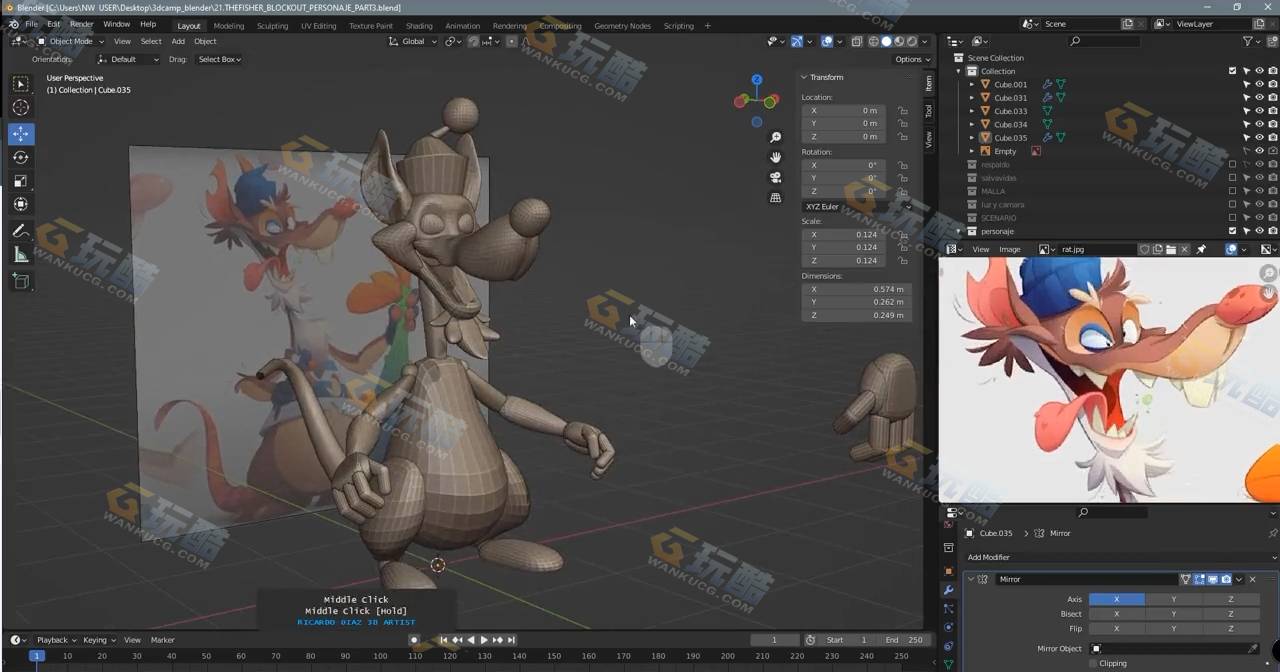Image resolution: width=1280 pixels, height=672 pixels.
Task: Open the Object Mode dropdown
Action: click(70, 41)
